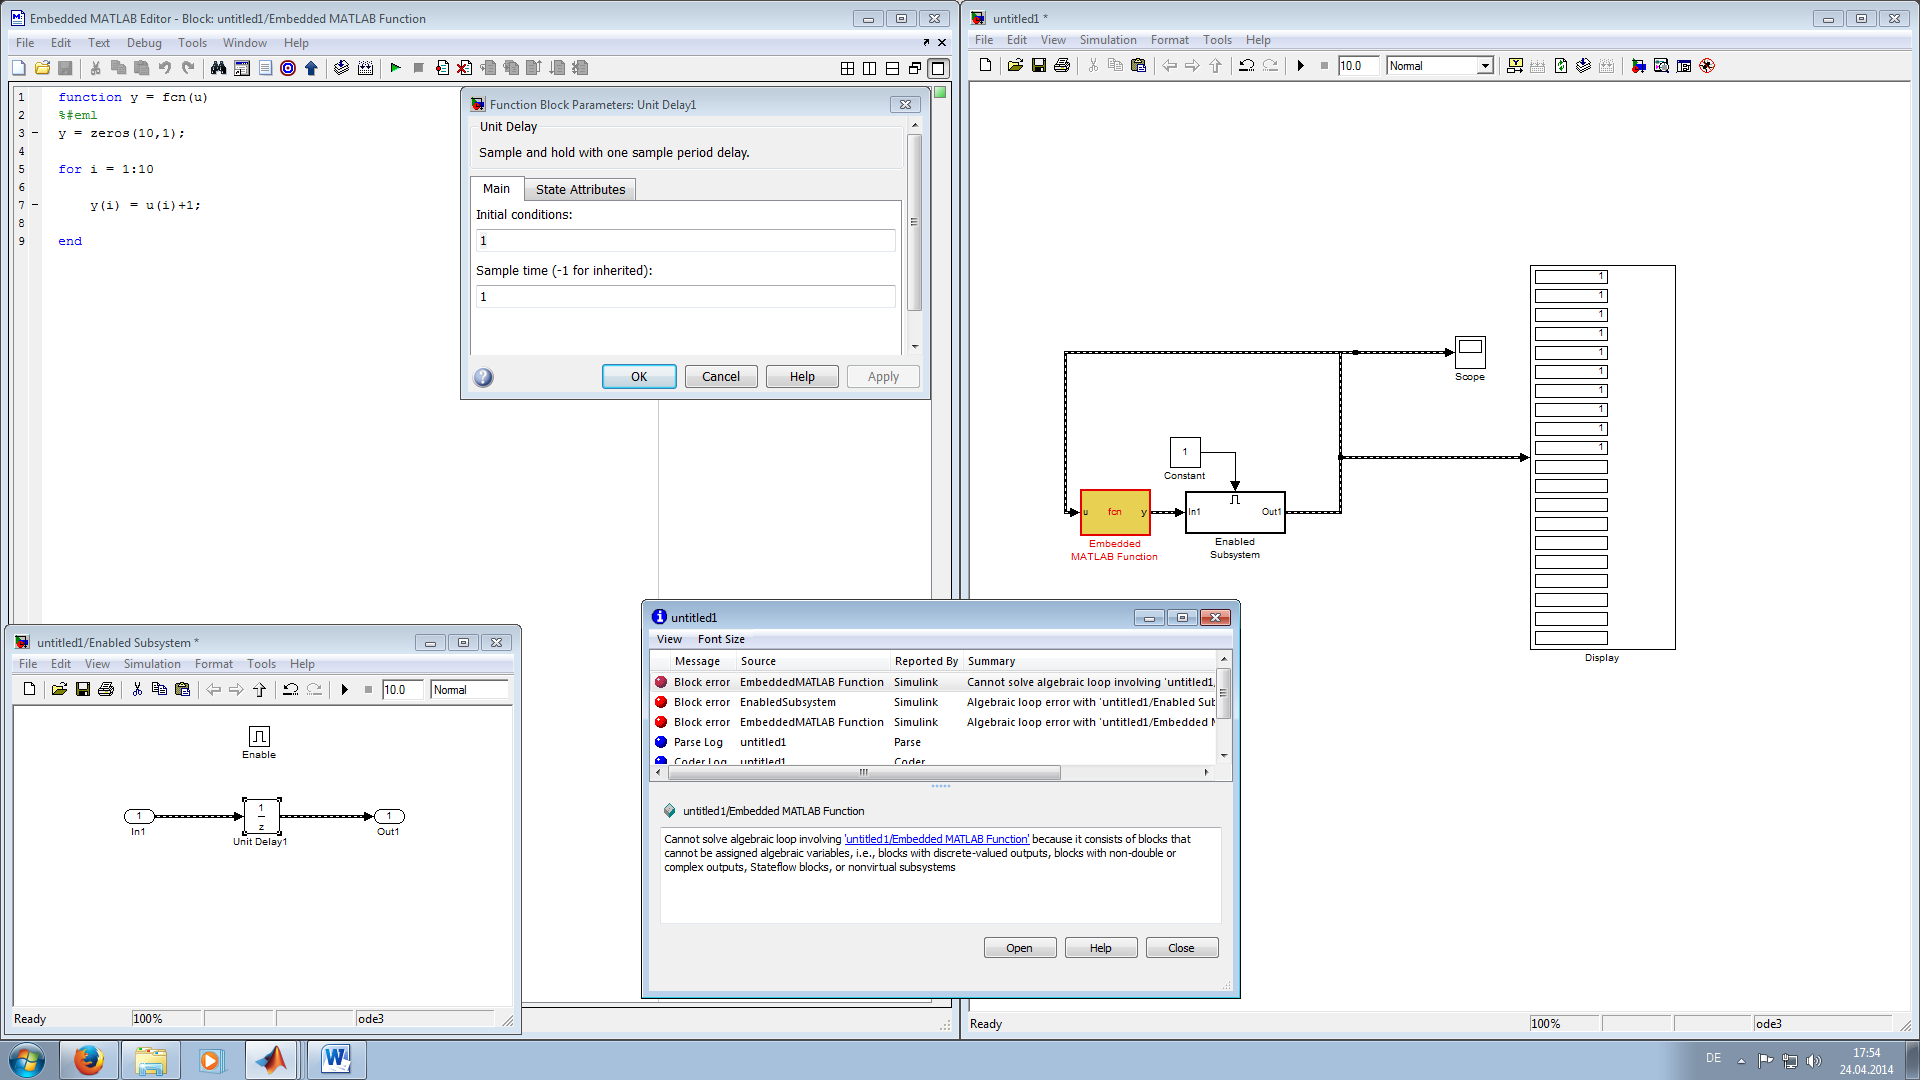Click the binoculars Find icon in editor toolbar
Screen dimensions: 1920x1080
pos(218,68)
